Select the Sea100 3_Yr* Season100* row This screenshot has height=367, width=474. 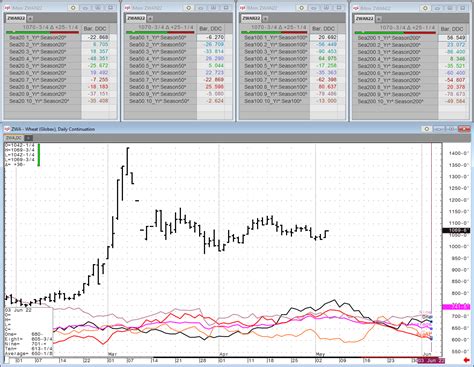point(275,51)
